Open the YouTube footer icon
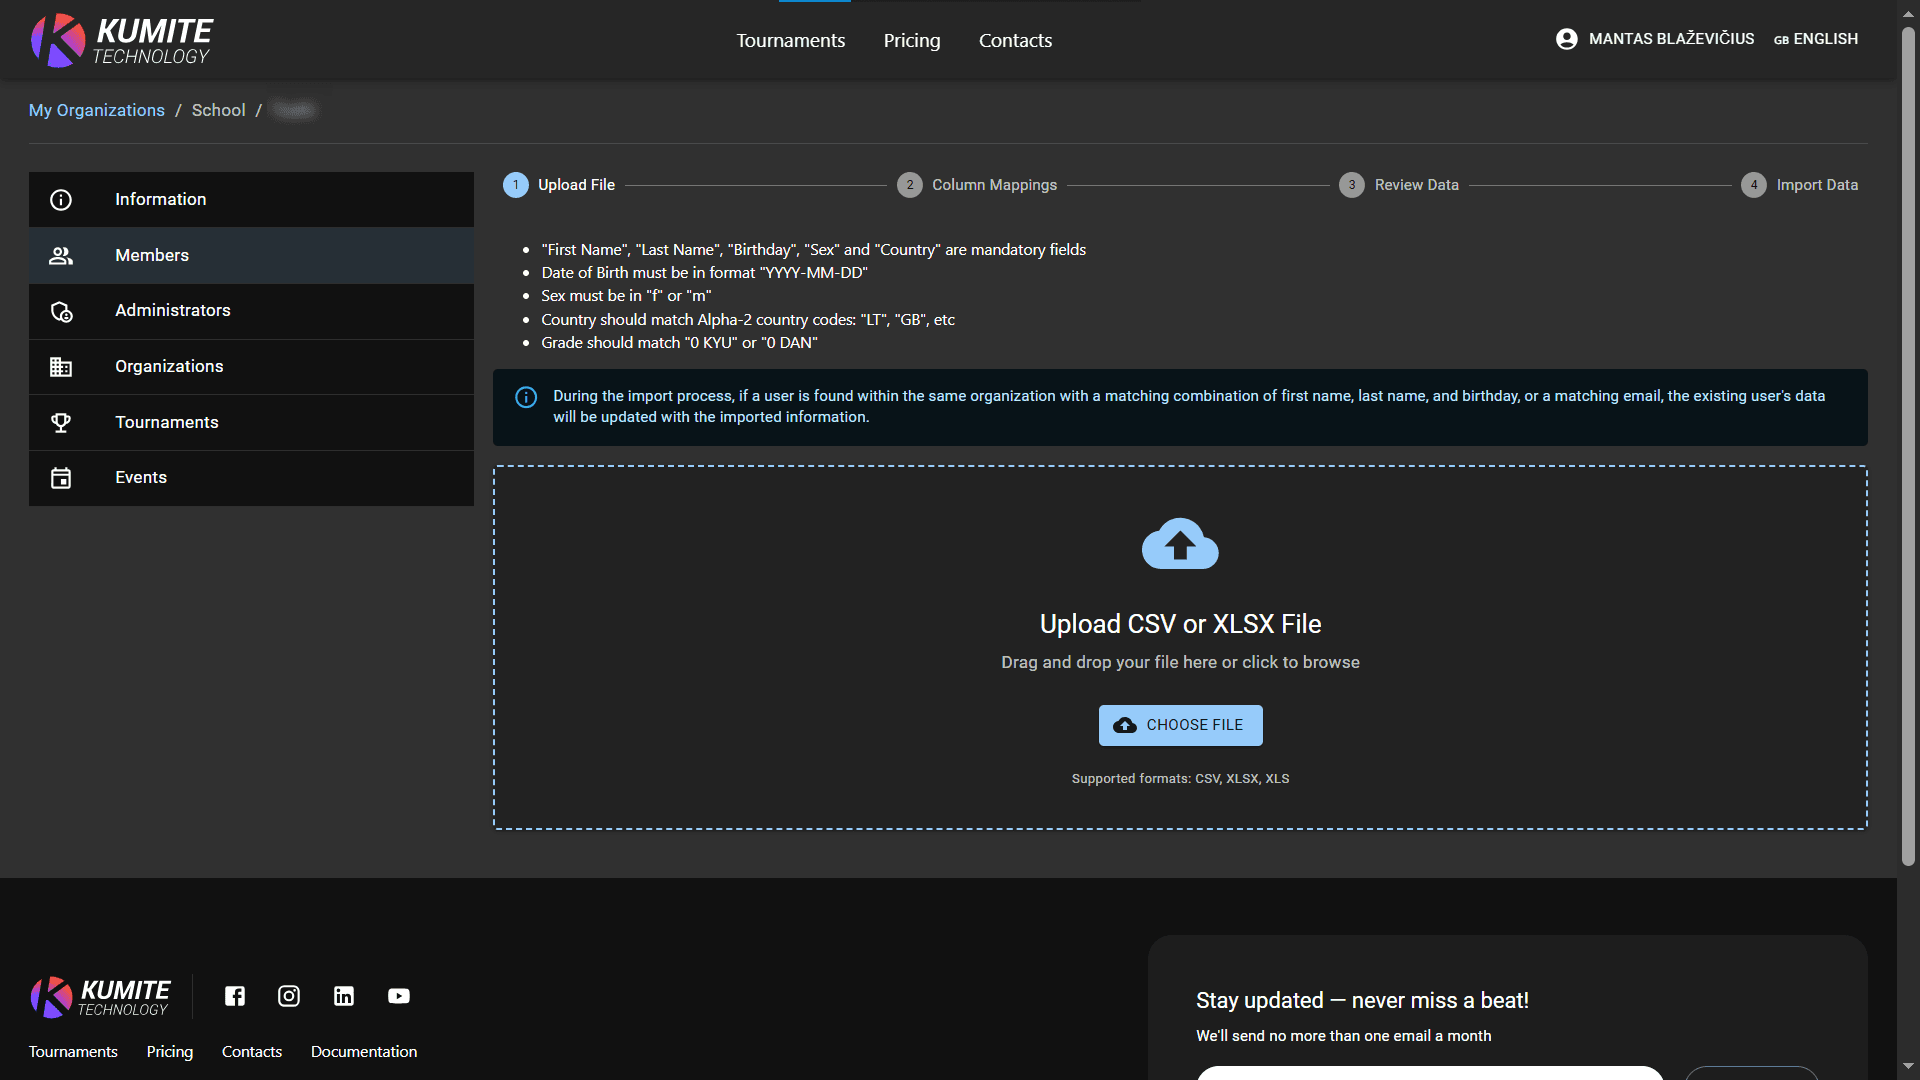This screenshot has height=1080, width=1920. [399, 996]
